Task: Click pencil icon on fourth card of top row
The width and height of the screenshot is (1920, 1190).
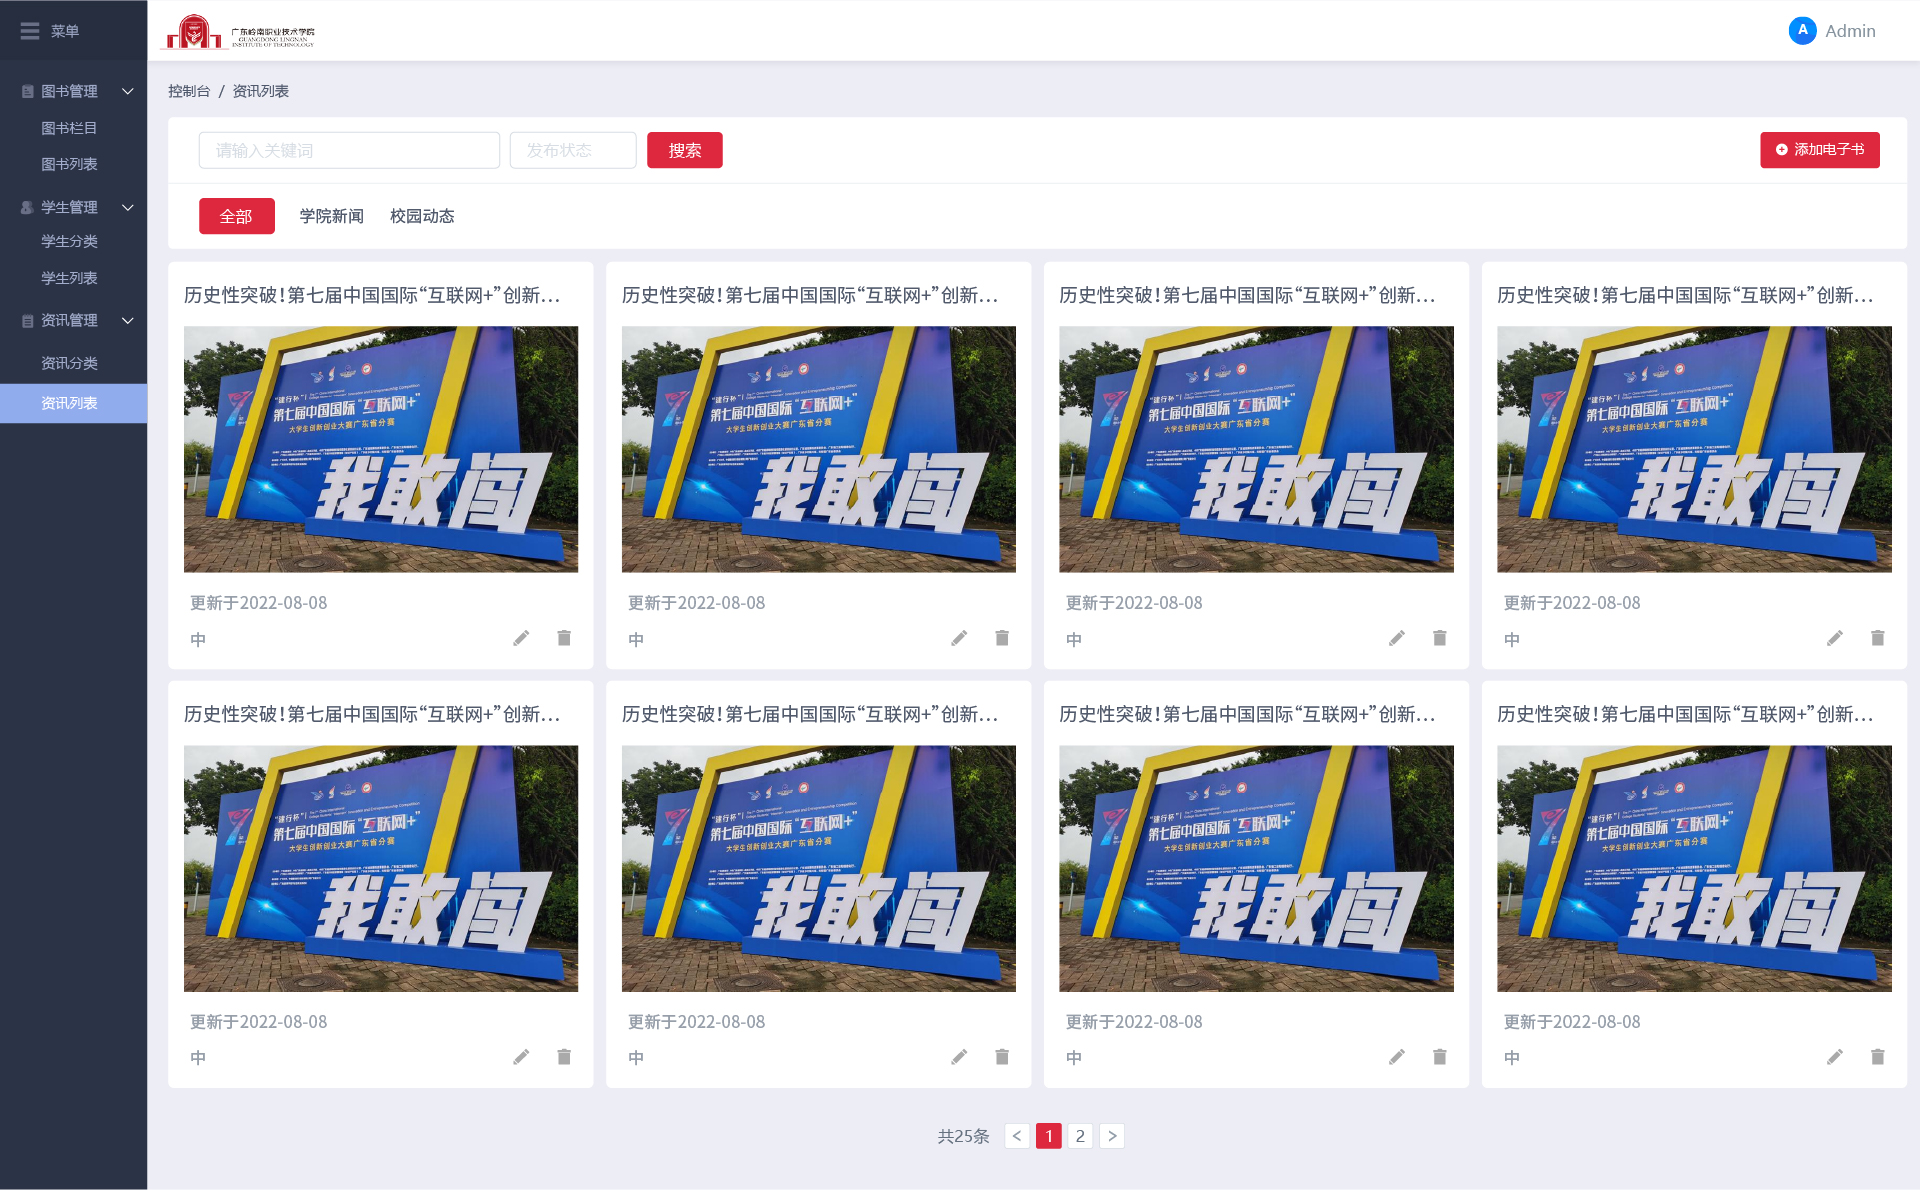Action: coord(1835,638)
